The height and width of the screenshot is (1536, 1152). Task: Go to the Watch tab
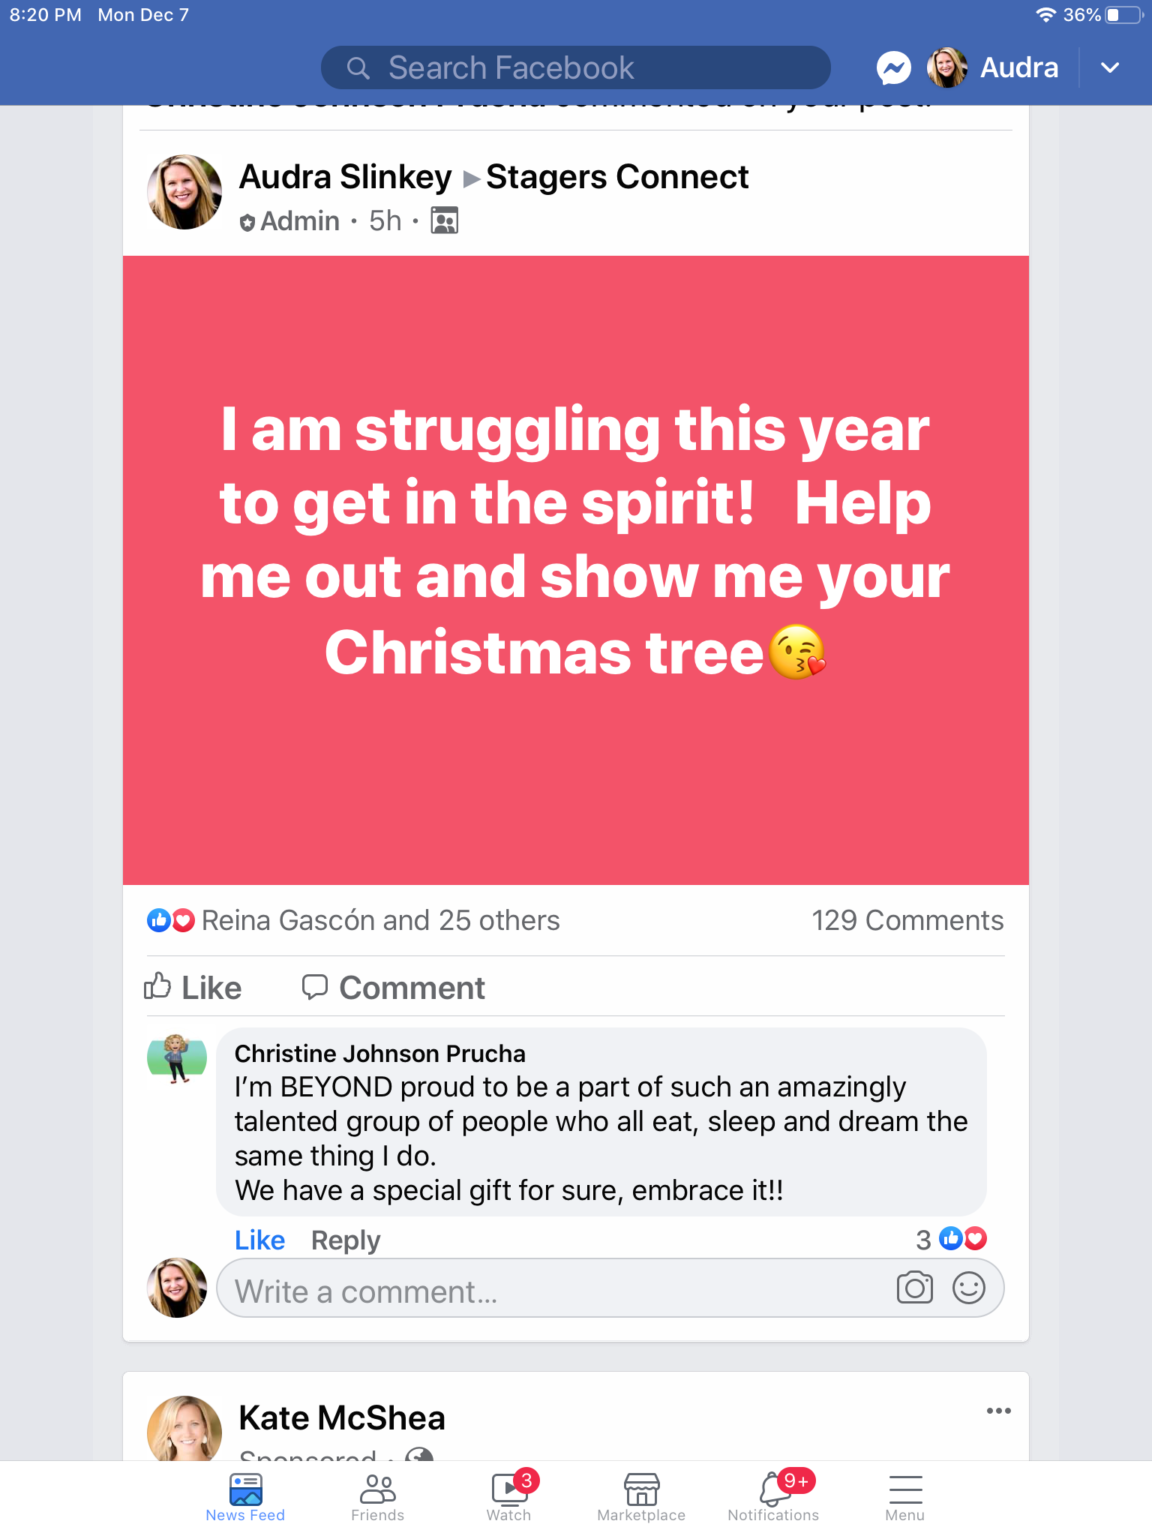click(x=509, y=1496)
